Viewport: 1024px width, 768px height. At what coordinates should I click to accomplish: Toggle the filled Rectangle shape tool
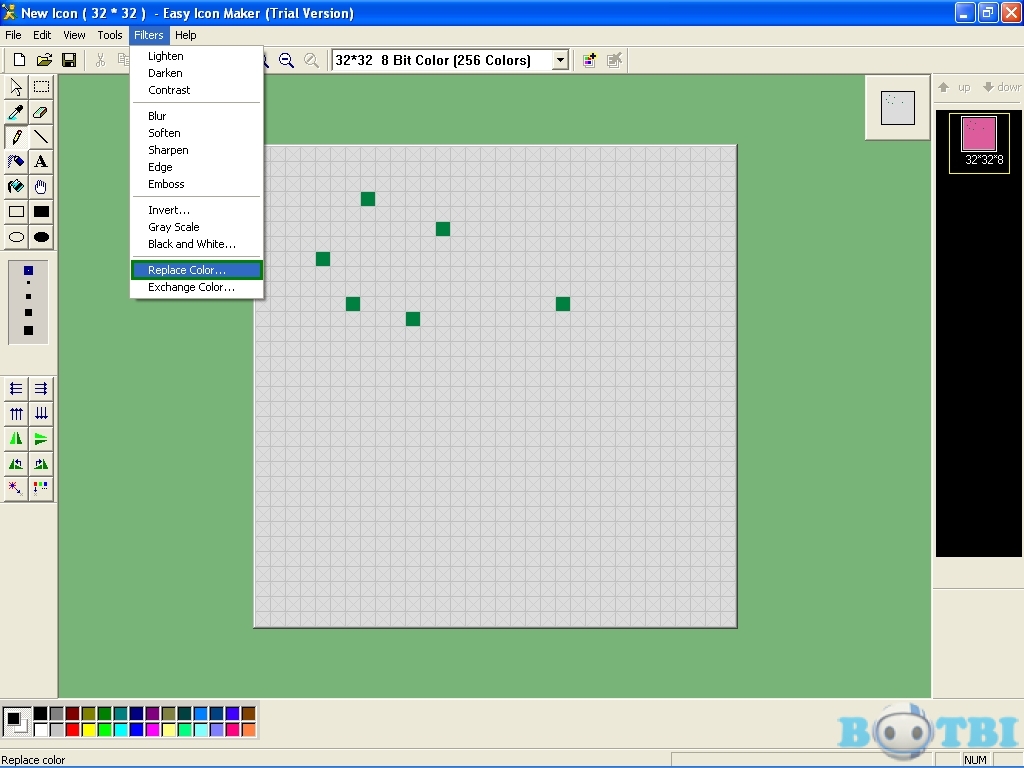click(41, 211)
